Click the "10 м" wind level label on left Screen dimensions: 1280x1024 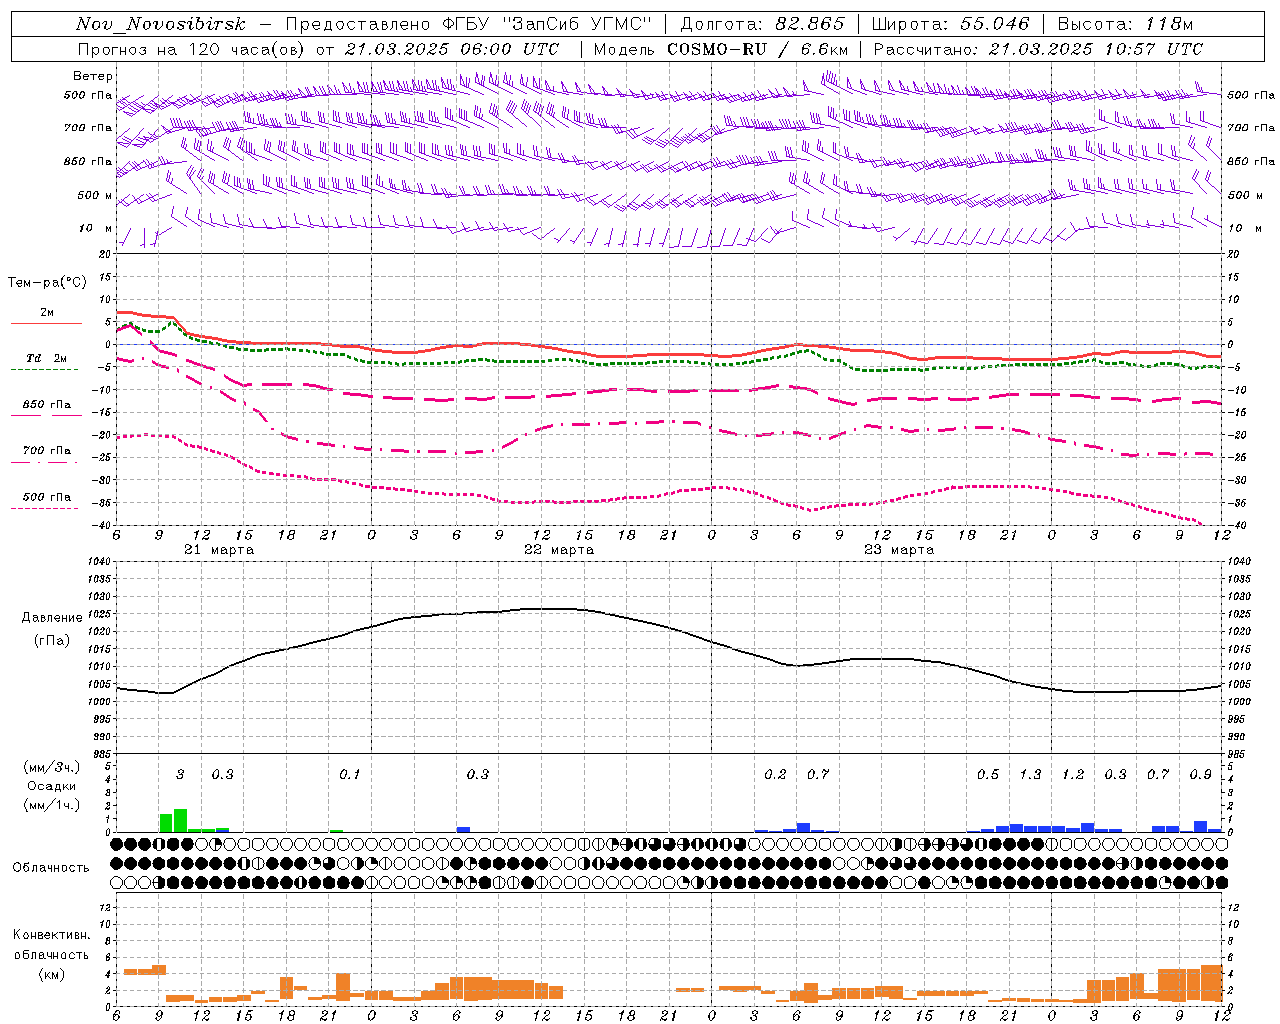96,229
